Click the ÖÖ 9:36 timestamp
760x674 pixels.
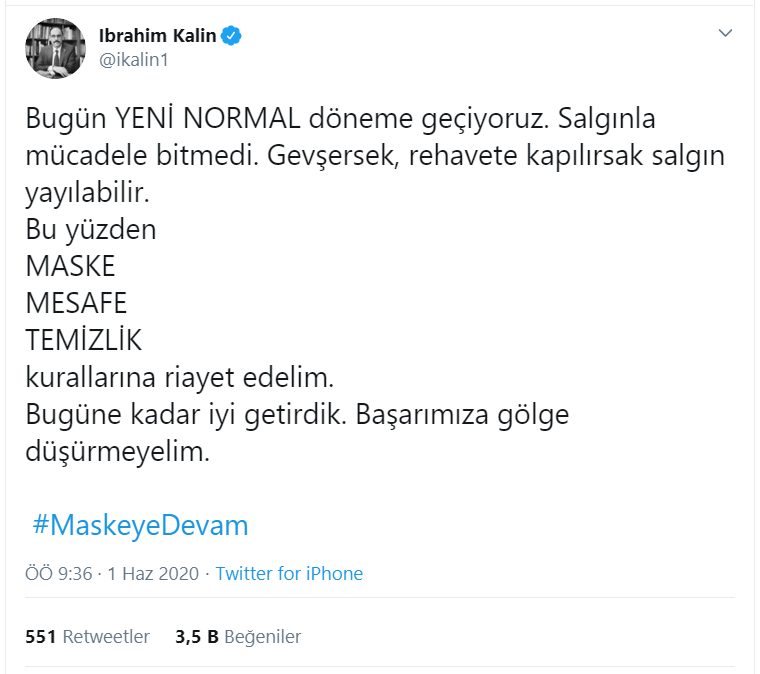click(58, 574)
